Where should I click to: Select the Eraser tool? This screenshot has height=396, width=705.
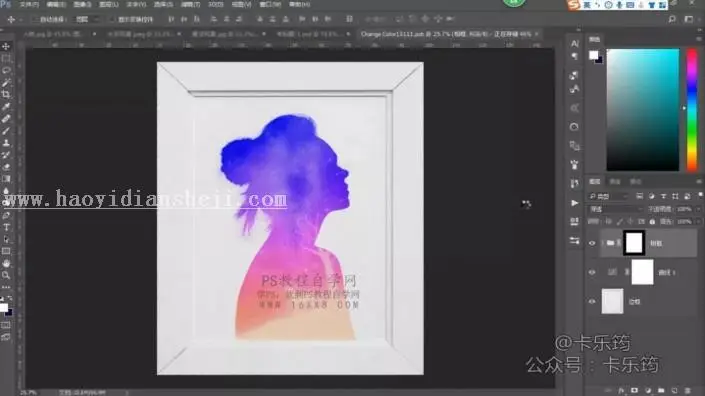(x=6, y=167)
